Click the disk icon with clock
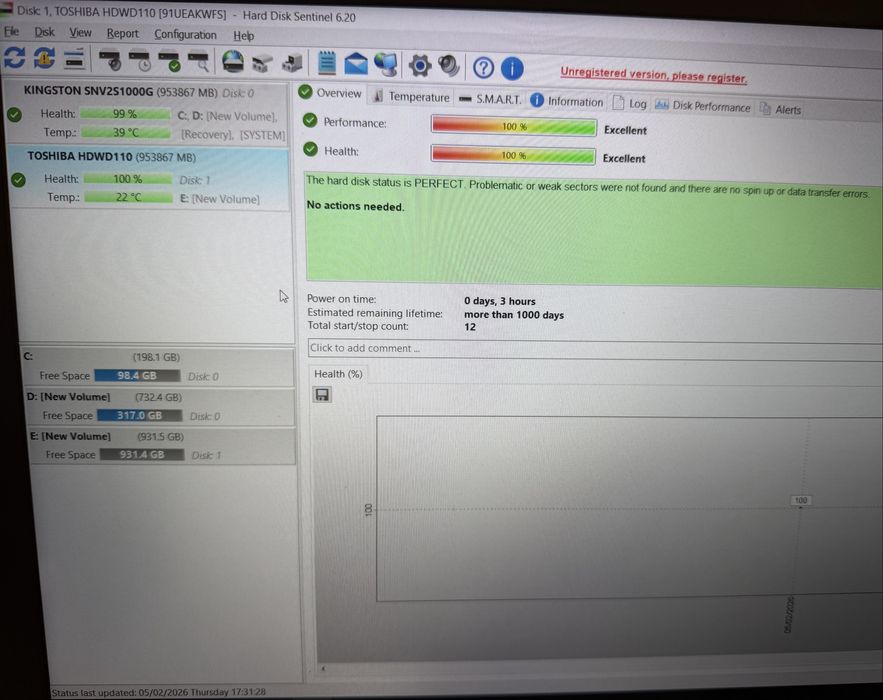Screen dimensions: 883x700 [139, 61]
